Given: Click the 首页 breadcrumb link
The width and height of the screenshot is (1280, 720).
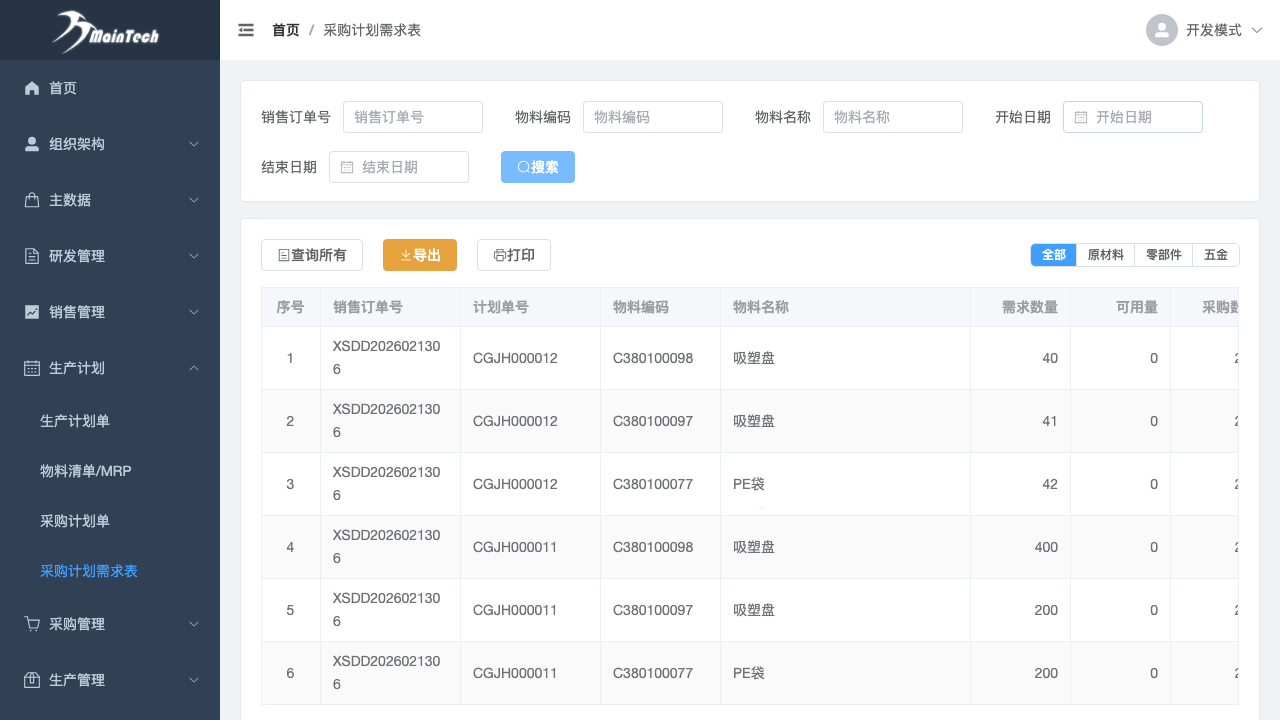Looking at the screenshot, I should 285,30.
